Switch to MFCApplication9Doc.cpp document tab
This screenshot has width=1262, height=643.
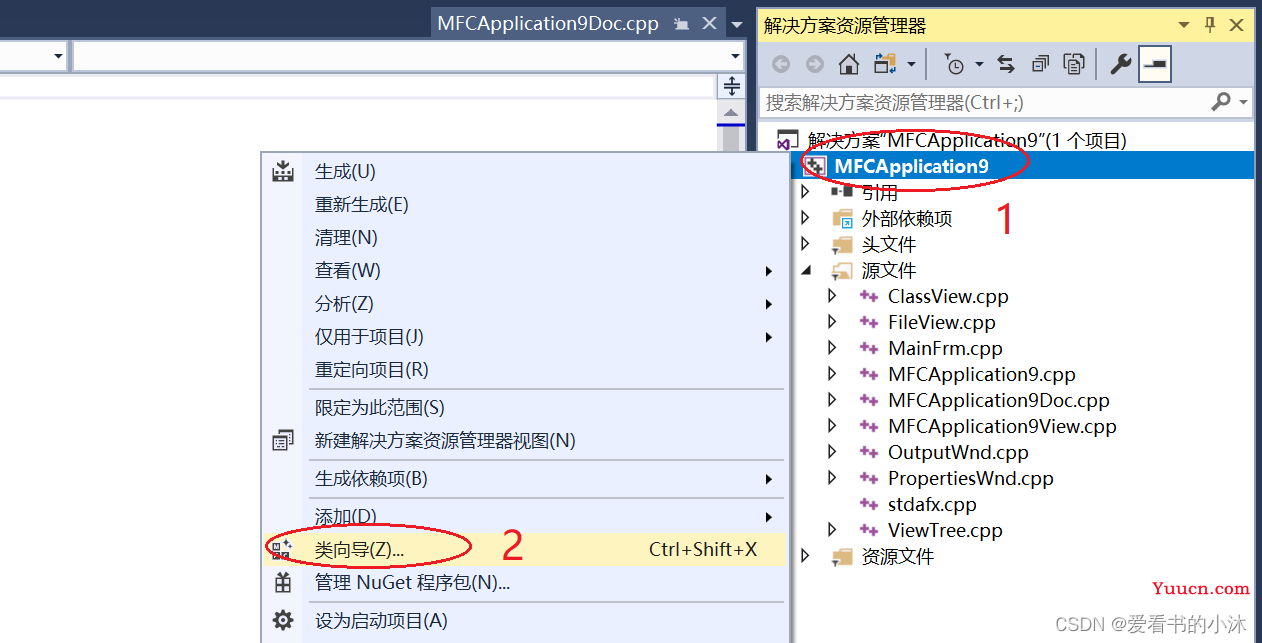pyautogui.click(x=548, y=24)
